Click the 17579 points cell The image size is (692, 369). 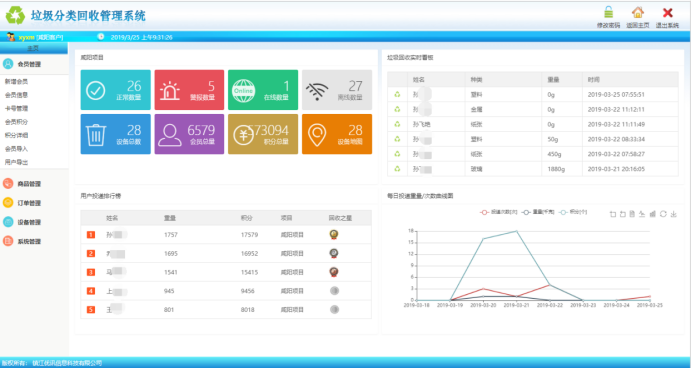[249, 235]
